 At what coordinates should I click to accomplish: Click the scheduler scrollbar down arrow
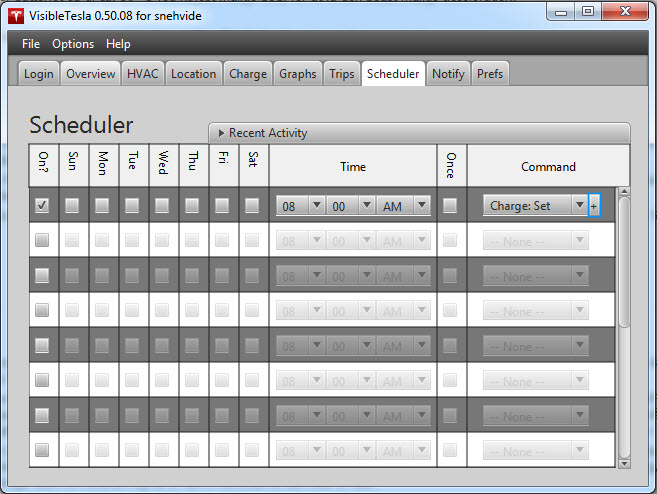point(624,463)
